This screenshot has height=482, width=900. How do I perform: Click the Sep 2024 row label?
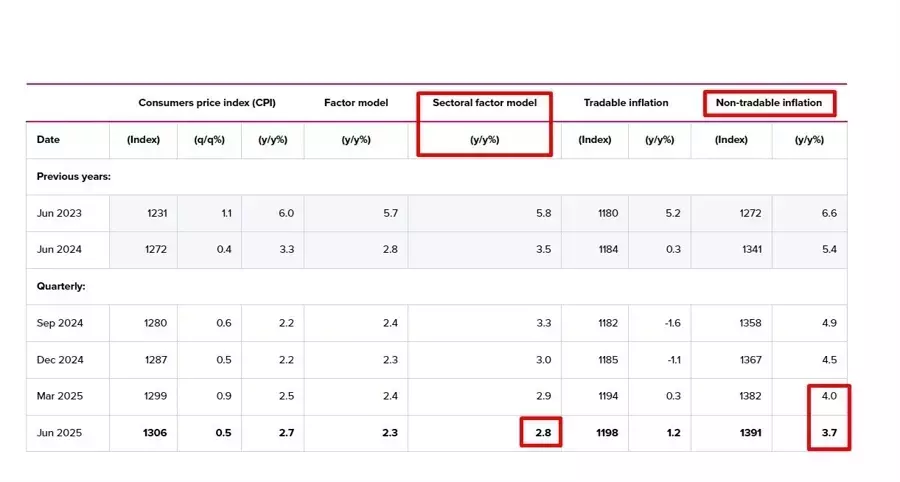[60, 322]
